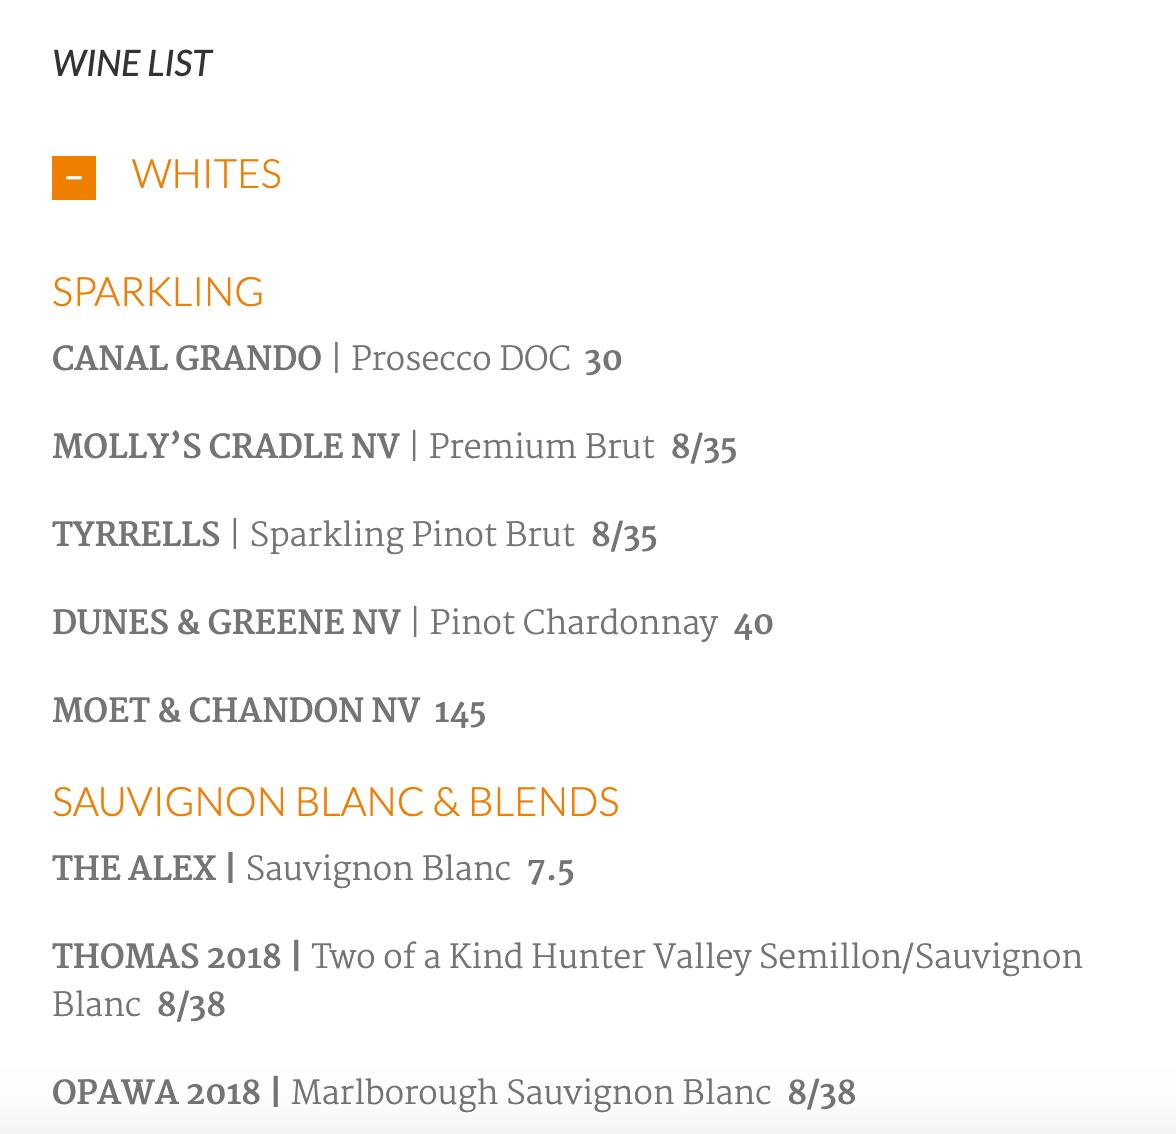Screen dimensions: 1176x1134
Task: Click Tyrrells Sparkling Pinot Brut entry
Action: [x=355, y=535]
